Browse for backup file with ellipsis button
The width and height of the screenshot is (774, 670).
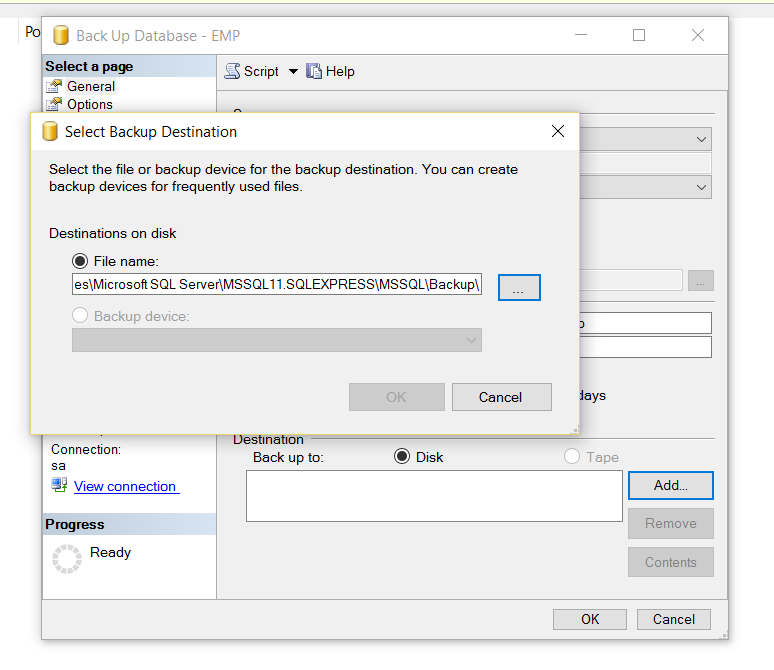519,287
